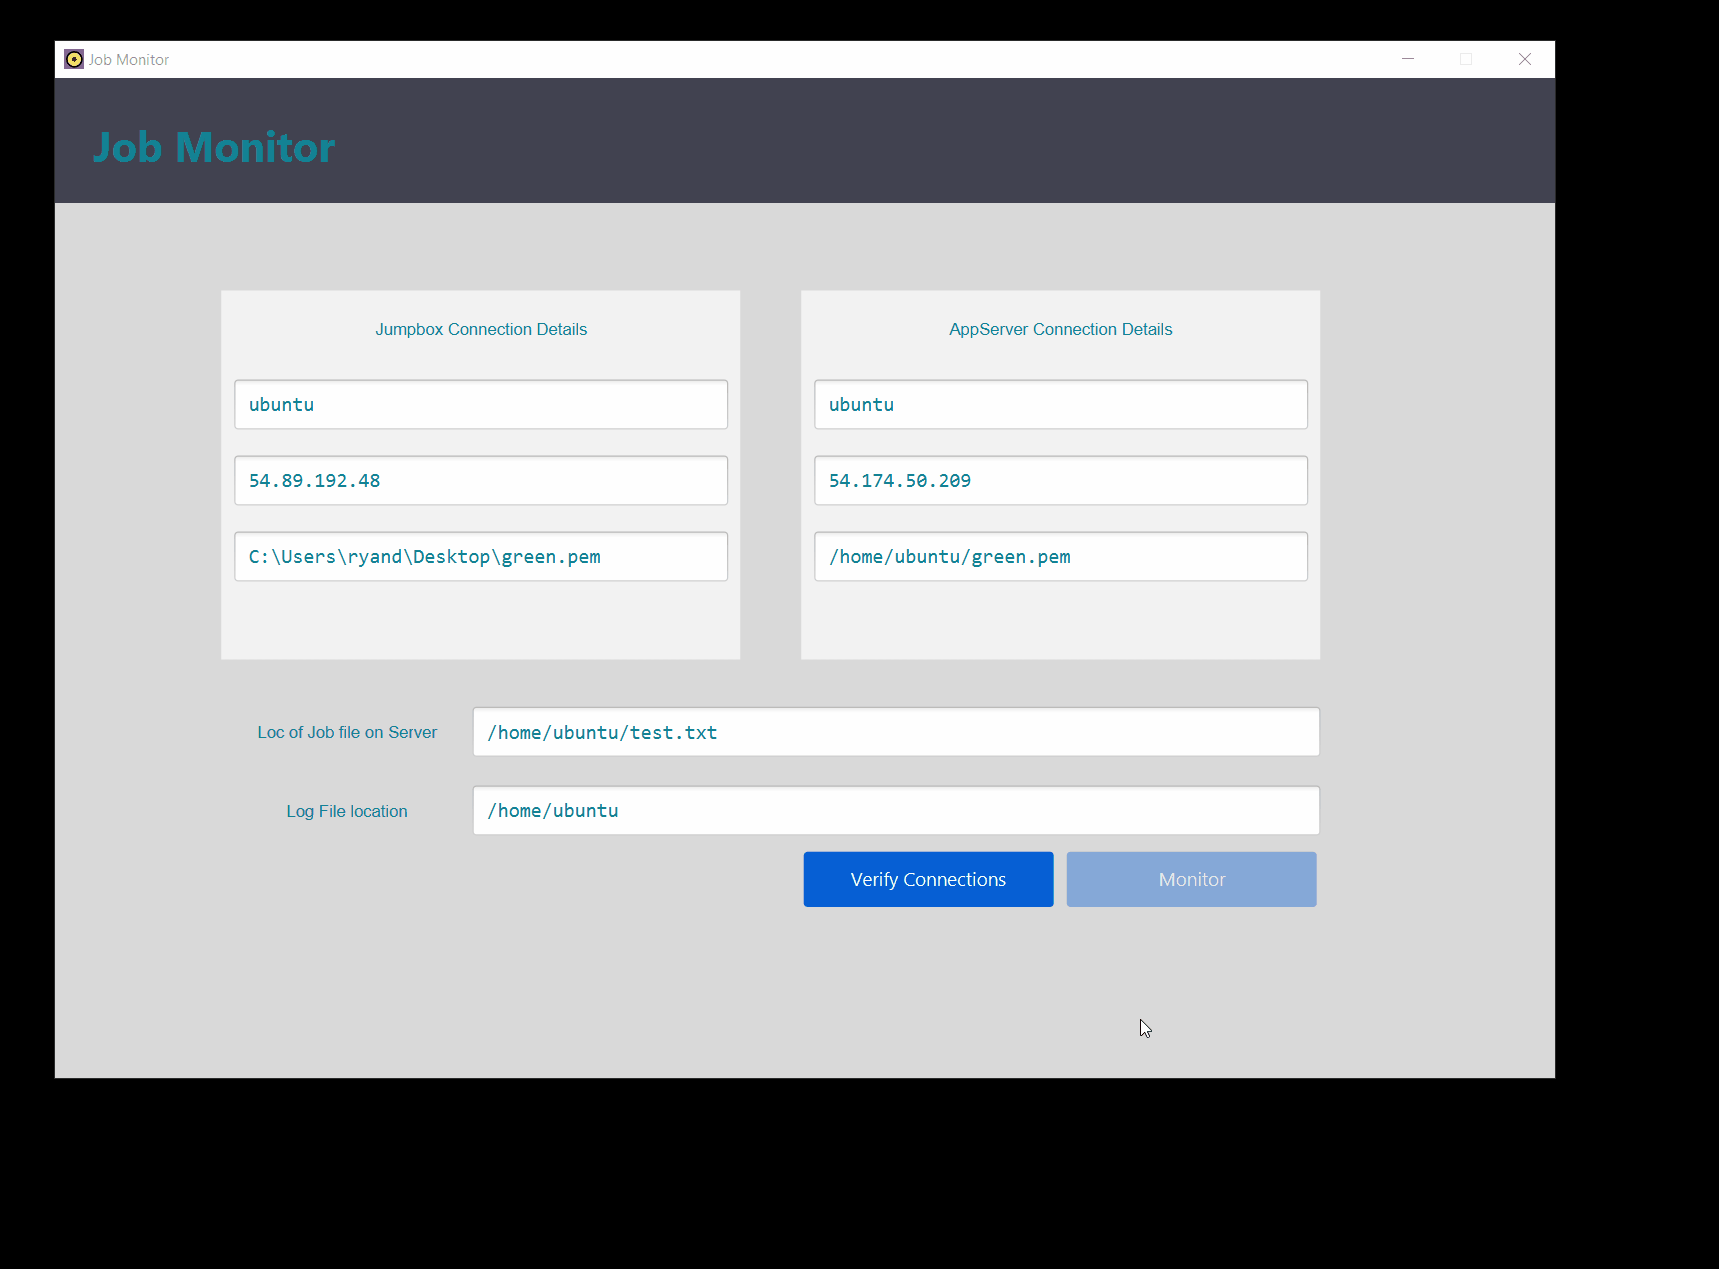
Task: Minimize the Job Monitor window
Action: pos(1408,59)
